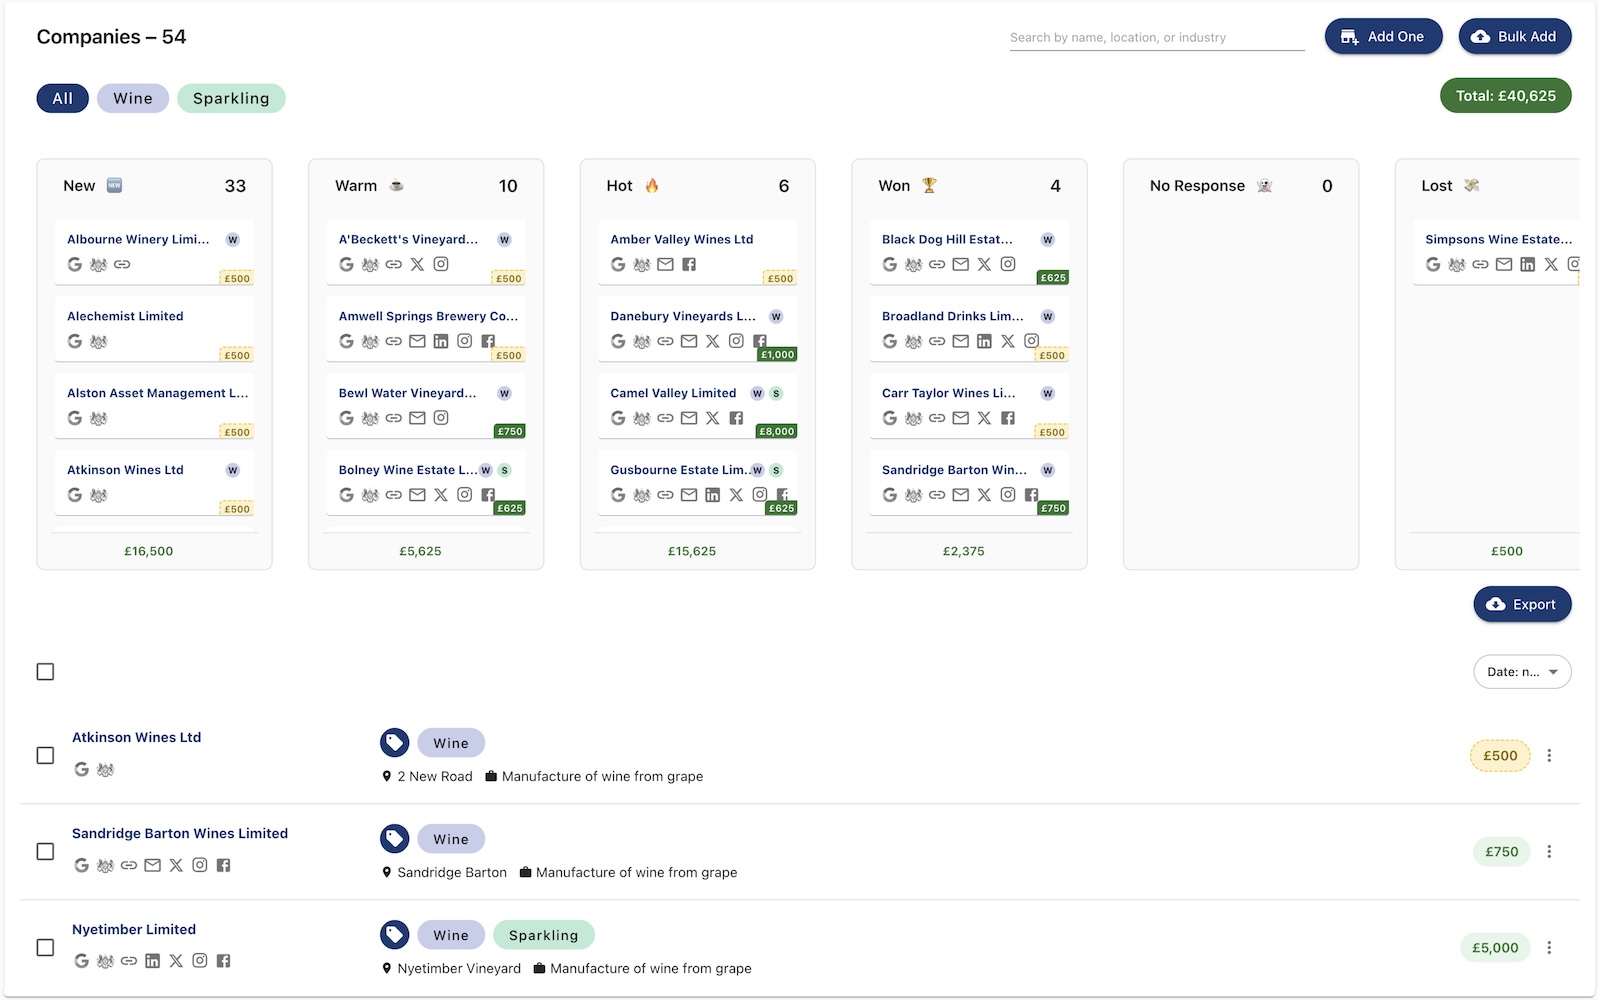Viewport: 1600px width, 1000px height.
Task: Click the tag icon in Atkinson Wines row
Action: [x=395, y=743]
